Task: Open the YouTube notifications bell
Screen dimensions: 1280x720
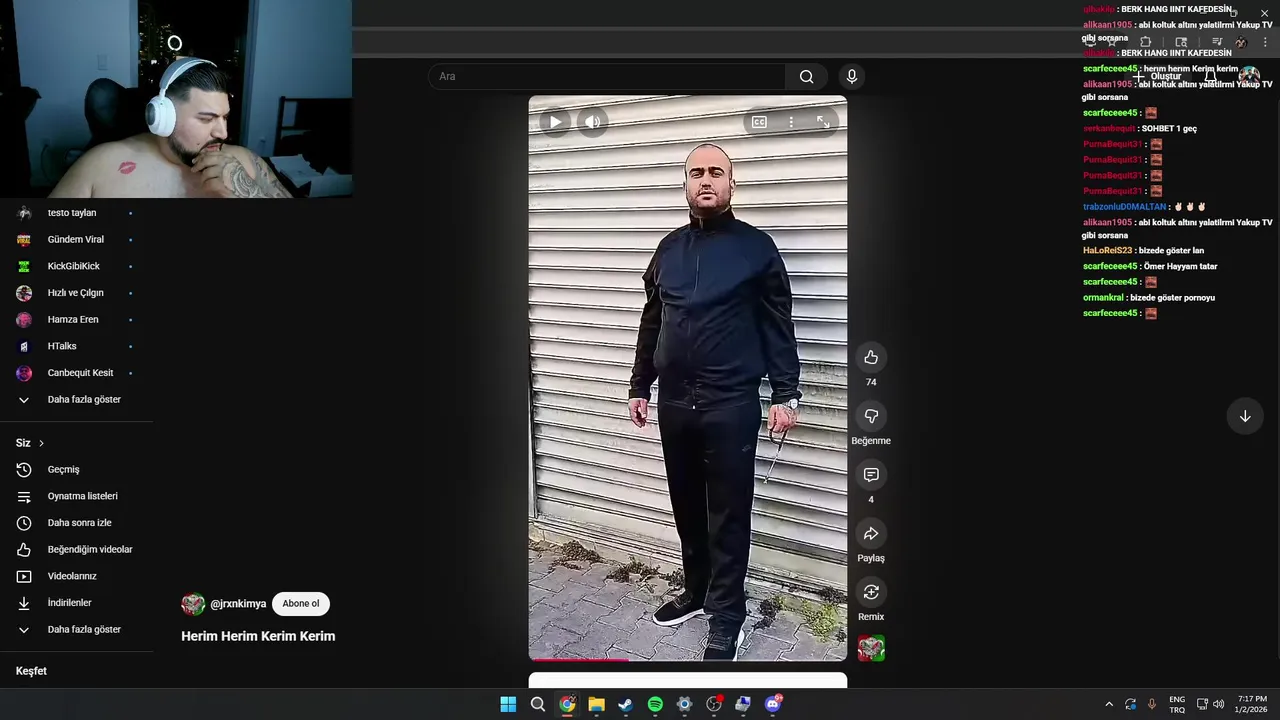Action: coord(1210,76)
